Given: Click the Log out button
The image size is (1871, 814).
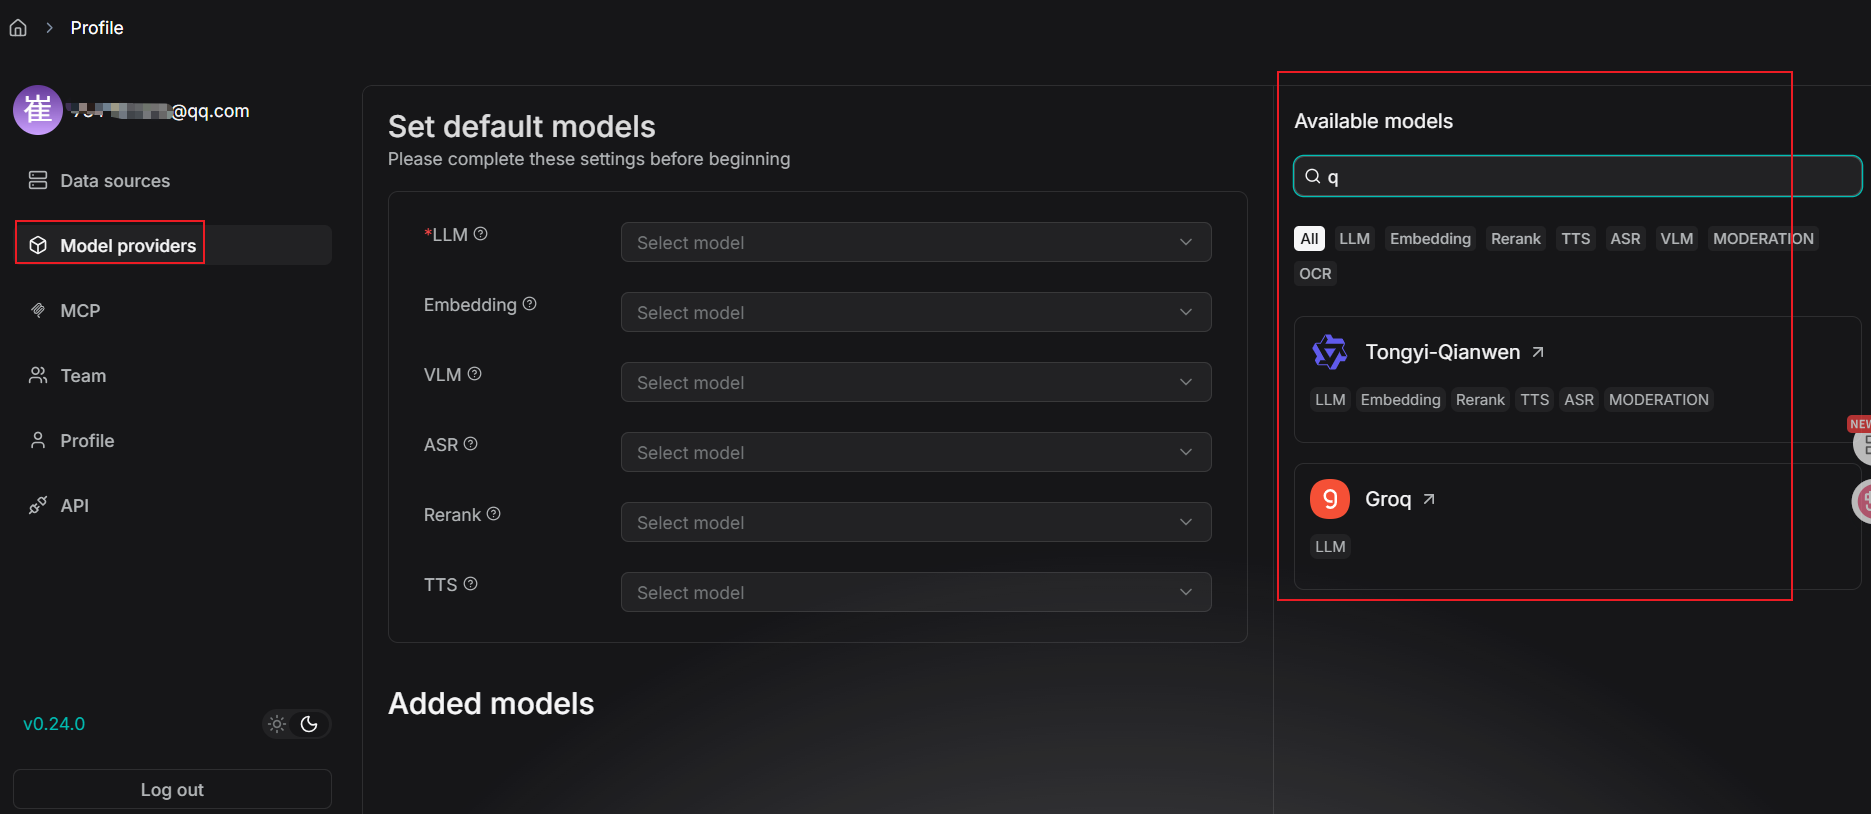Looking at the screenshot, I should coord(172,789).
